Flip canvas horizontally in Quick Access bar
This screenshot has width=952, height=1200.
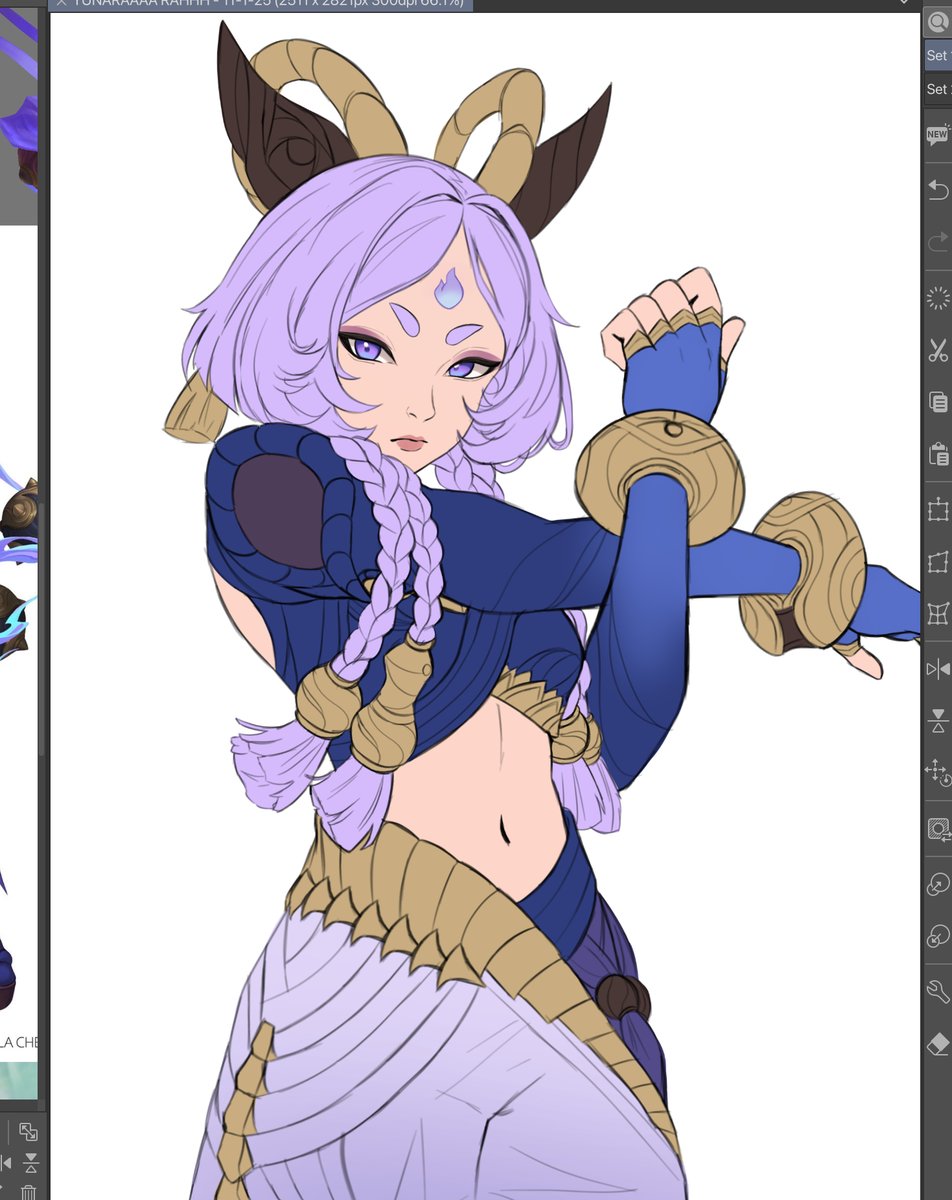tap(937, 669)
